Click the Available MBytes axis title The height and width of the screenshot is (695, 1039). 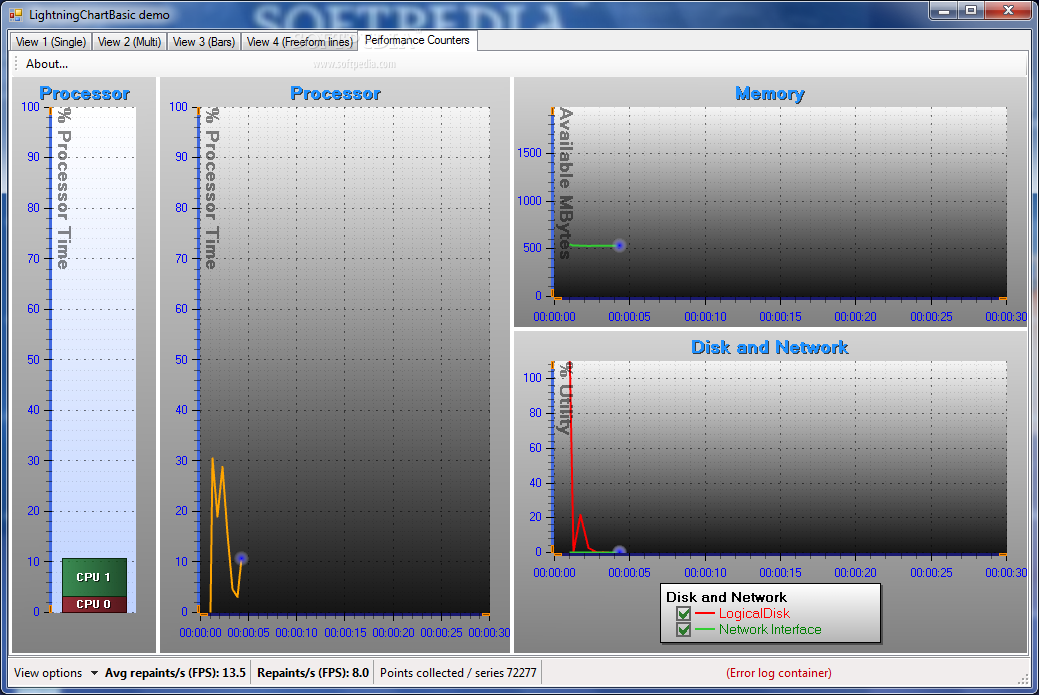click(565, 184)
